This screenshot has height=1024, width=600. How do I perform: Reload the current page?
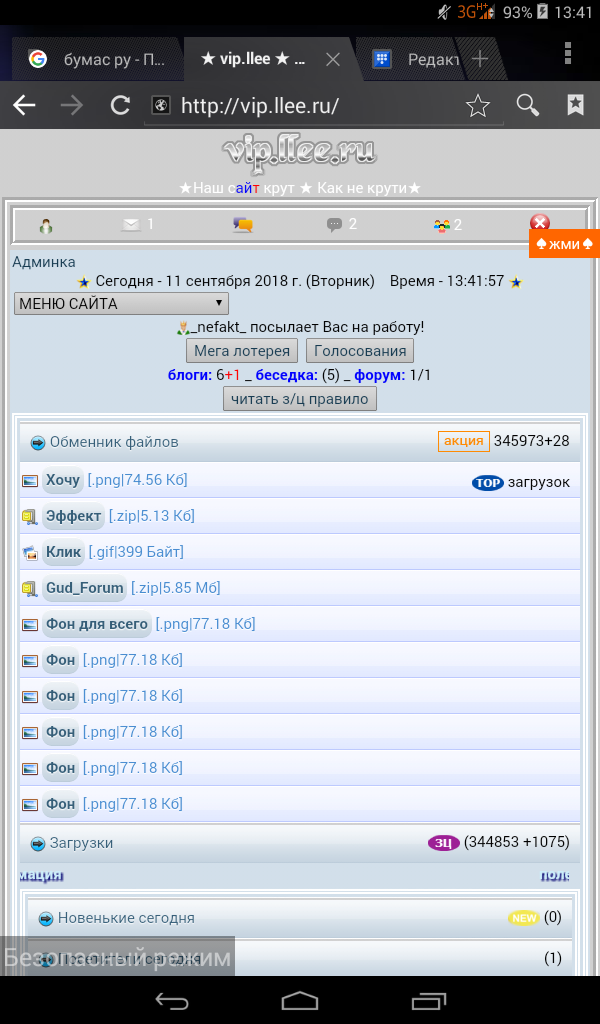click(x=120, y=106)
